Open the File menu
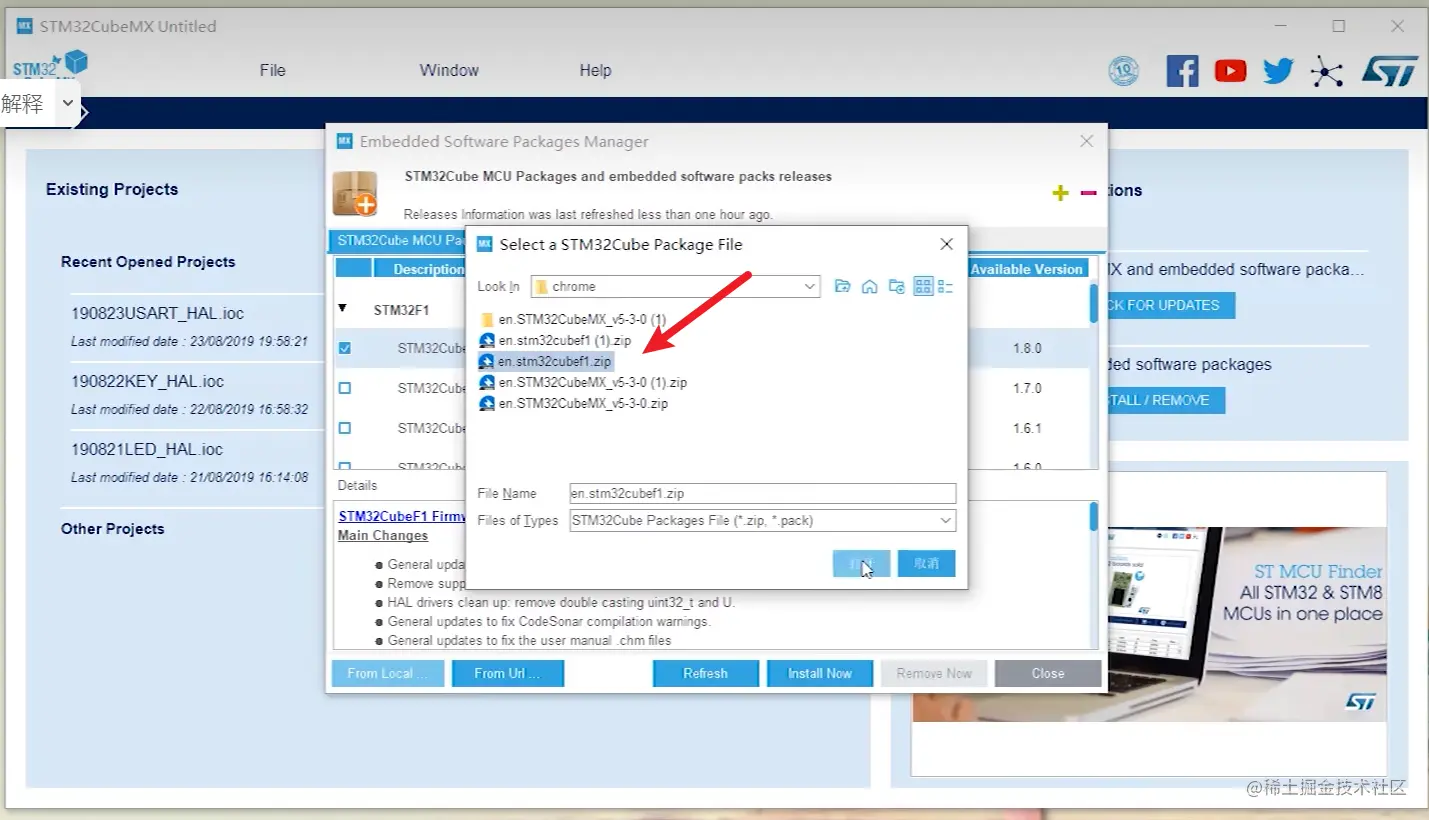Image resolution: width=1429 pixels, height=820 pixels. pos(272,70)
